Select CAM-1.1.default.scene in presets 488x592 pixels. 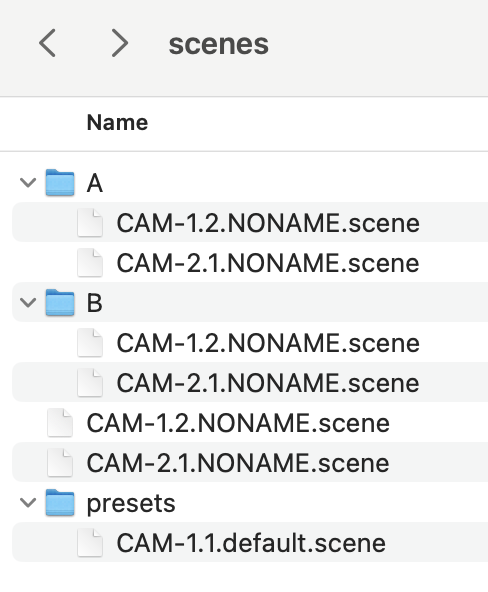click(x=250, y=543)
